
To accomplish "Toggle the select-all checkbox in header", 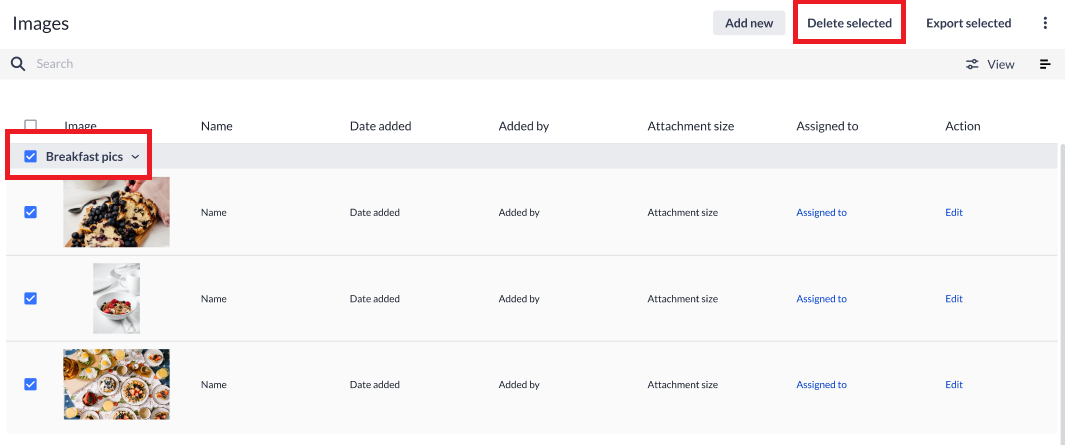I will [31, 126].
